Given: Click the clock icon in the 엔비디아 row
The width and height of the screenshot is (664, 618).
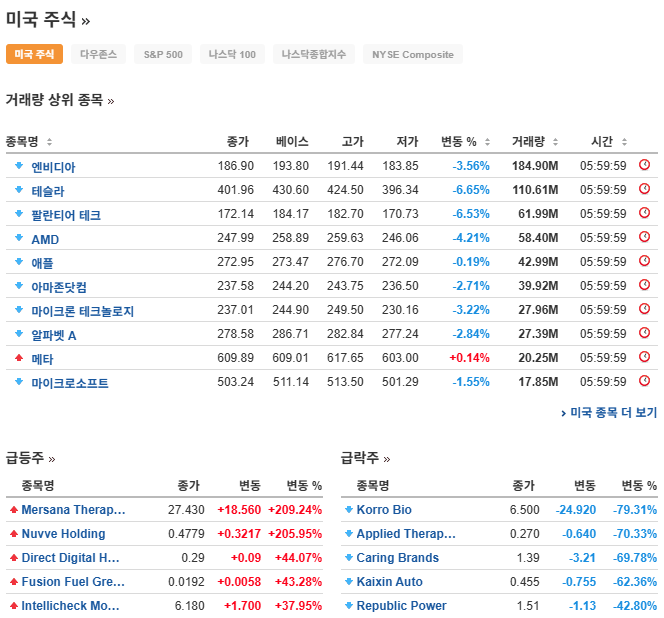Looking at the screenshot, I should click(x=644, y=164).
